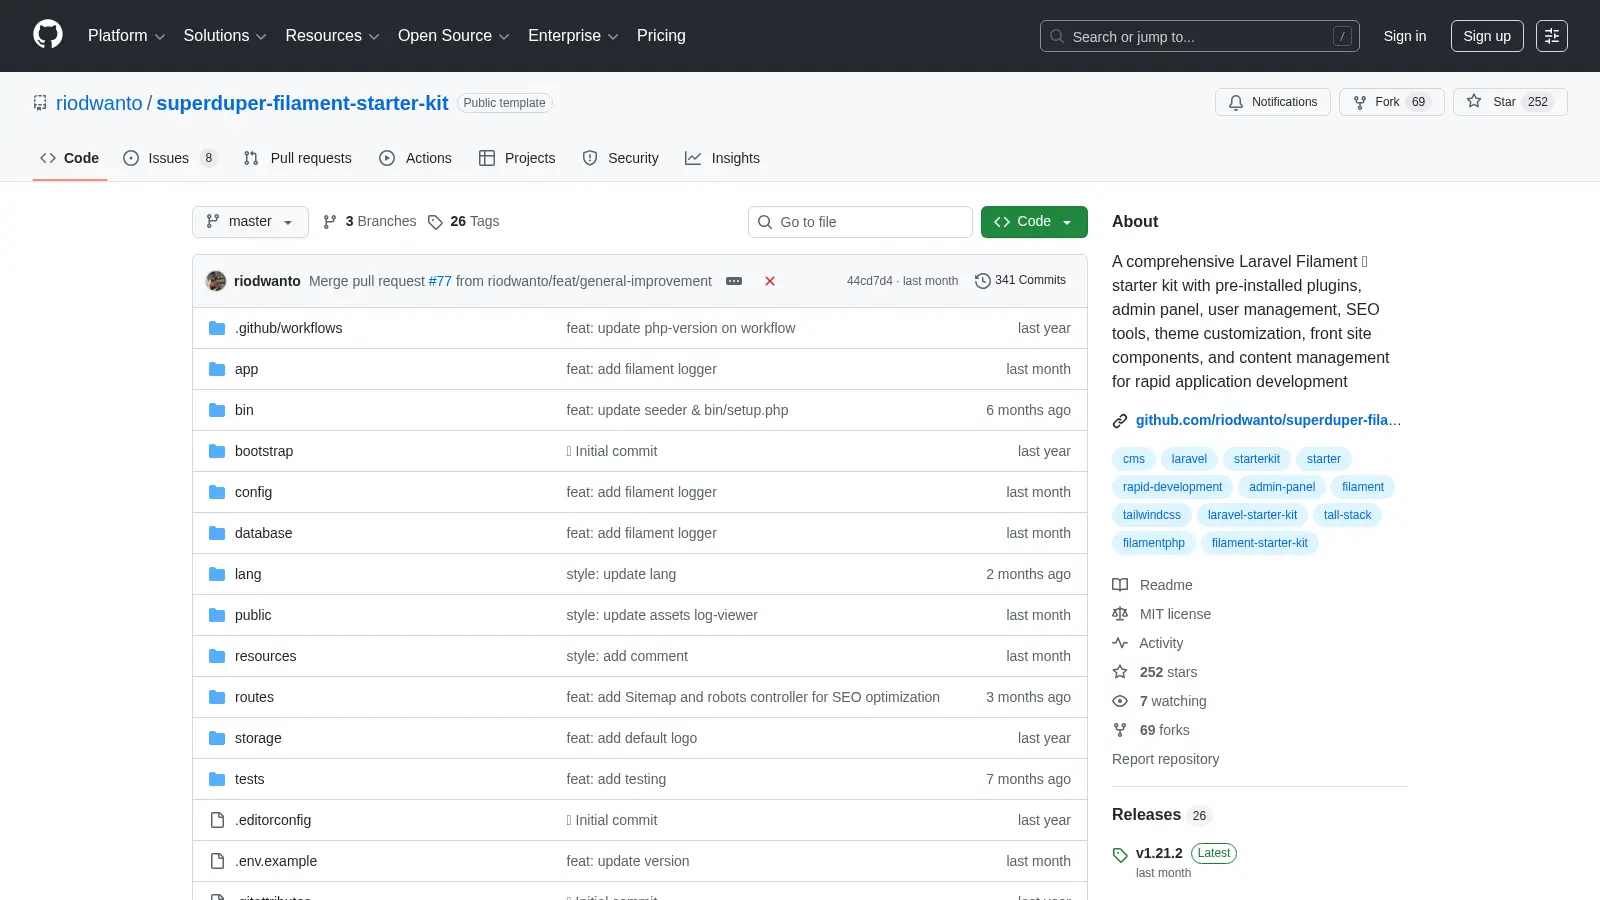Screen dimensions: 1600x900
Task: Click the GitHub logo icon
Action: click(48, 35)
